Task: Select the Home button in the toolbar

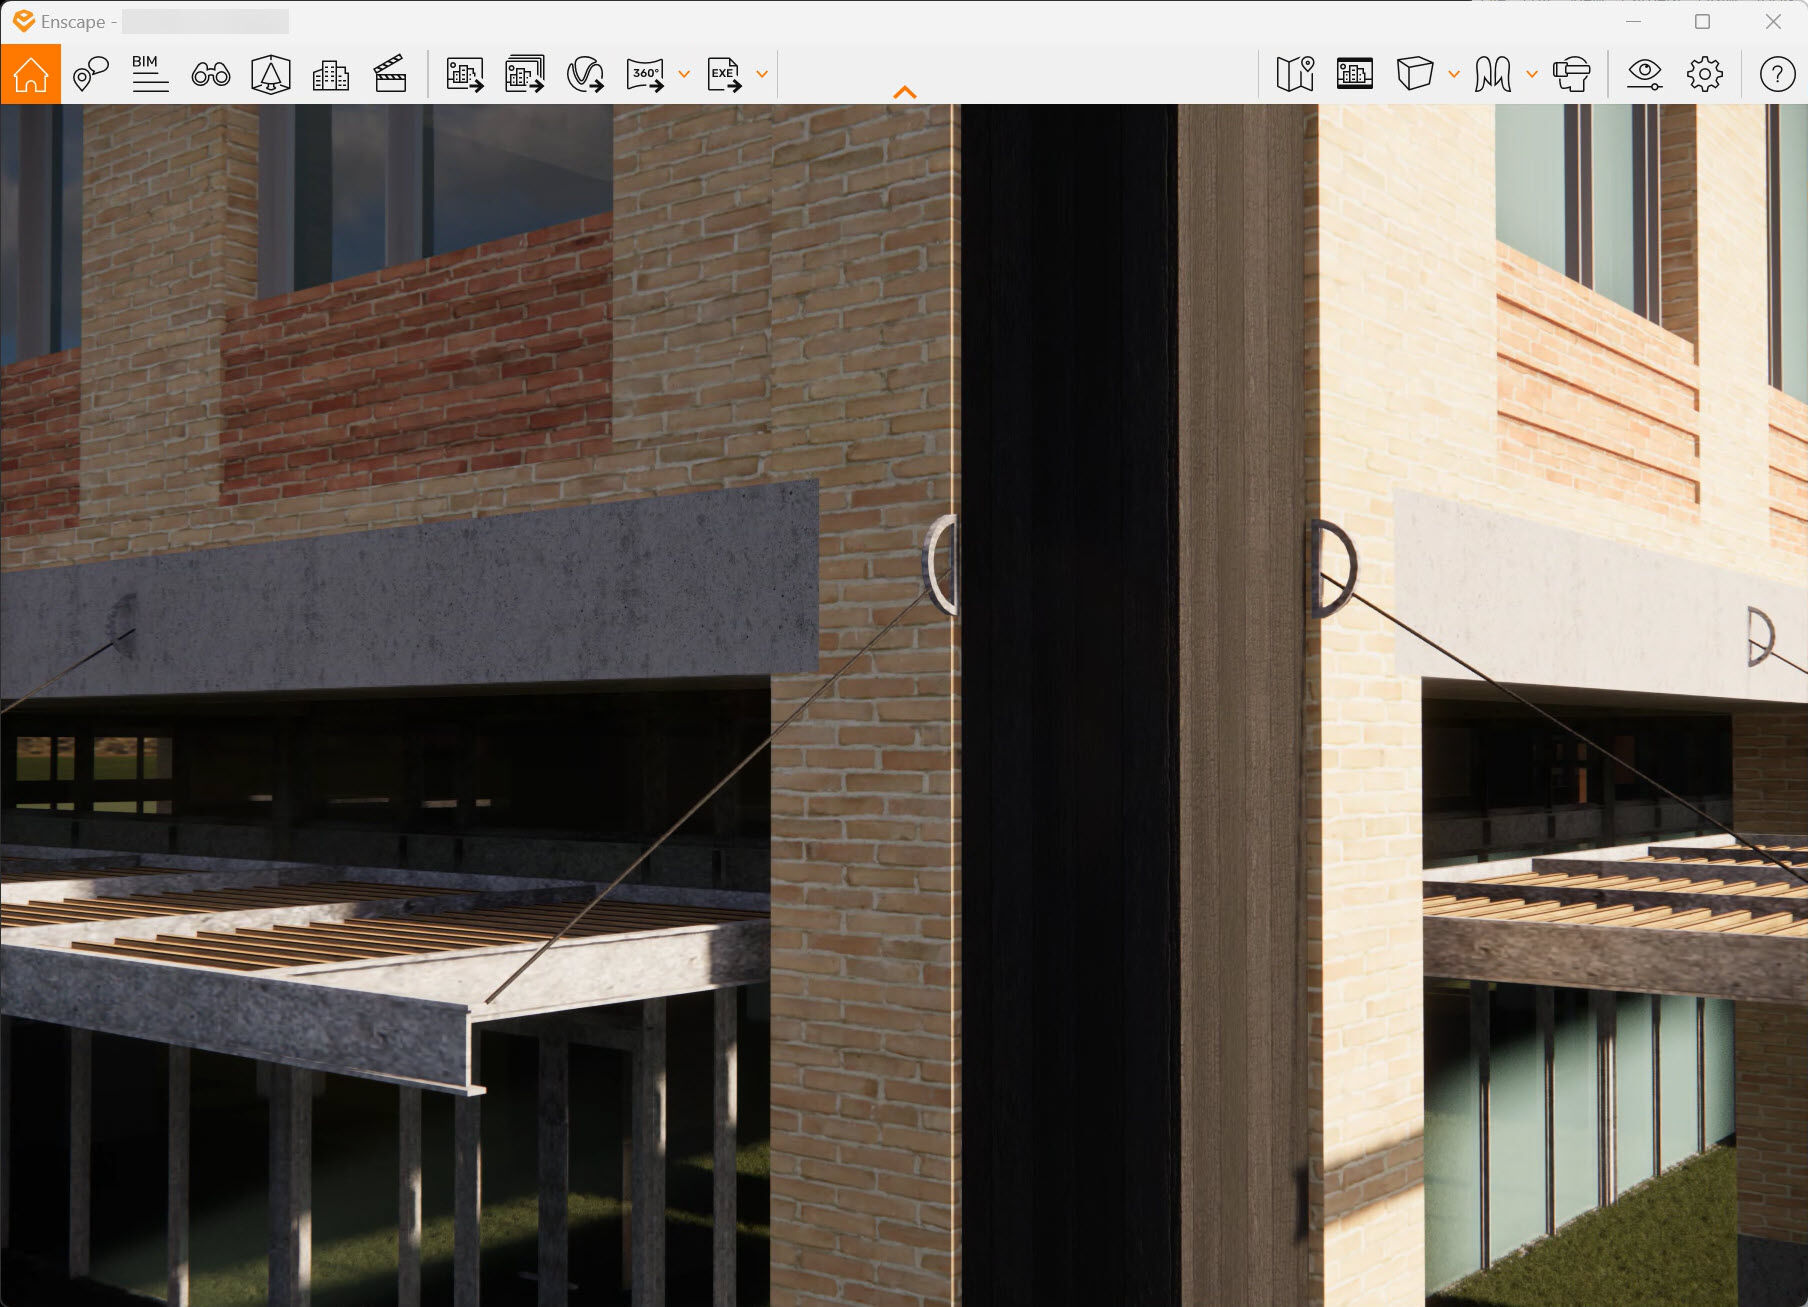Action: (x=30, y=73)
